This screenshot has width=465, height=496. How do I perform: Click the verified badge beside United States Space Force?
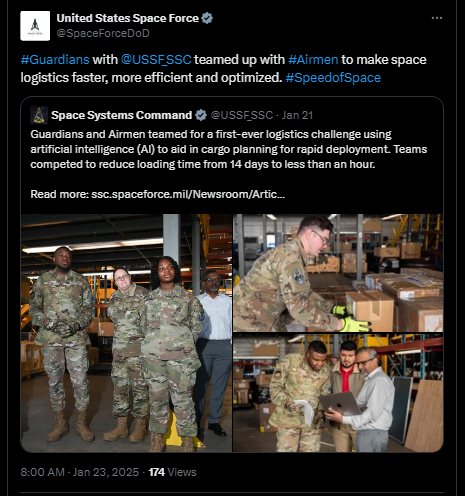[207, 18]
